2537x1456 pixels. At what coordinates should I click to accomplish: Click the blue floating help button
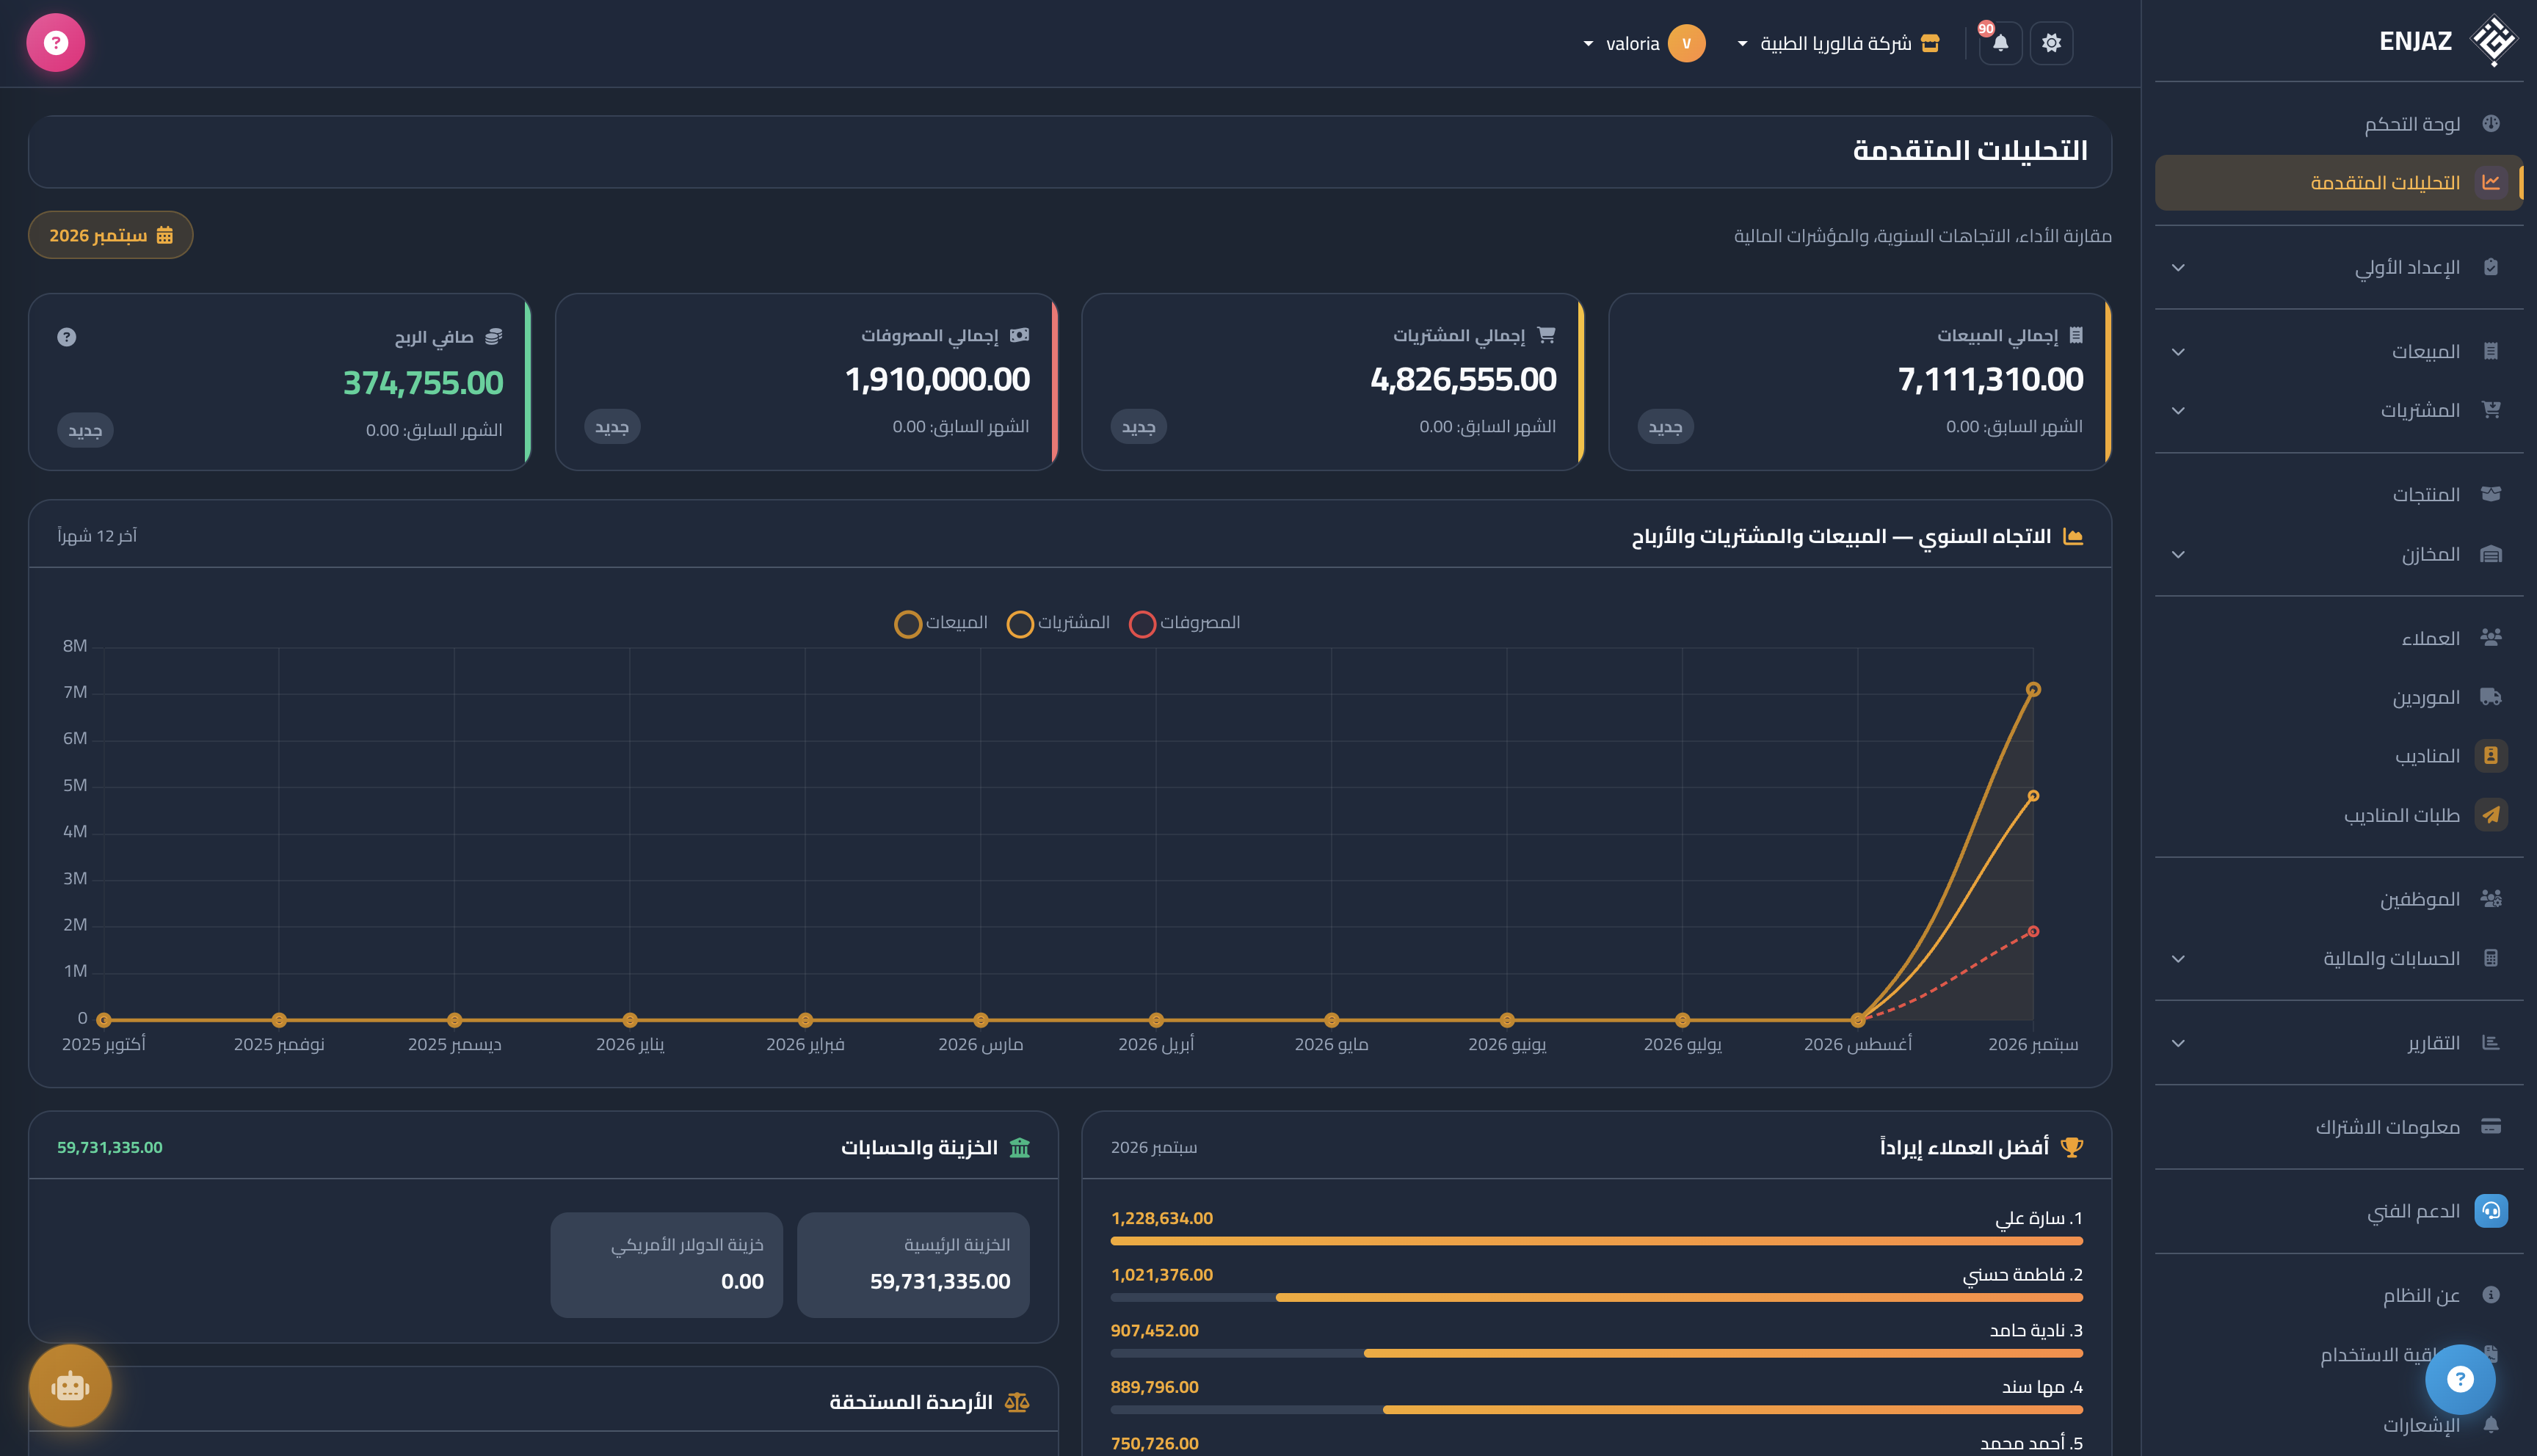pyautogui.click(x=2460, y=1379)
